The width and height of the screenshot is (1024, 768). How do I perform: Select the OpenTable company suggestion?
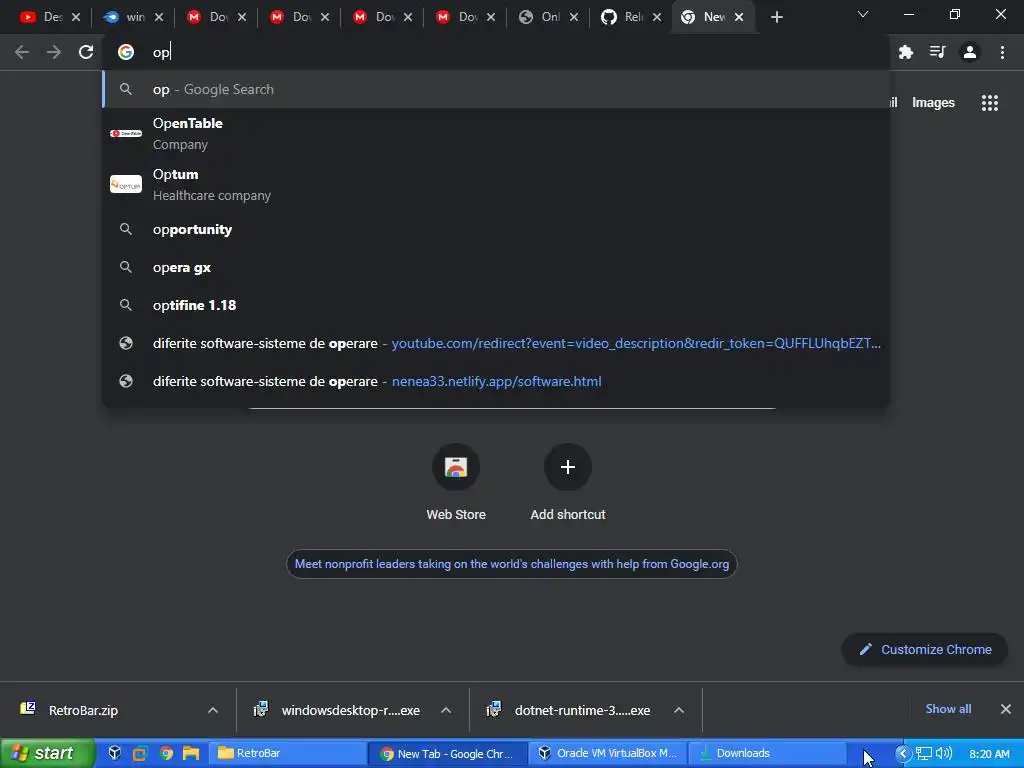click(x=496, y=133)
